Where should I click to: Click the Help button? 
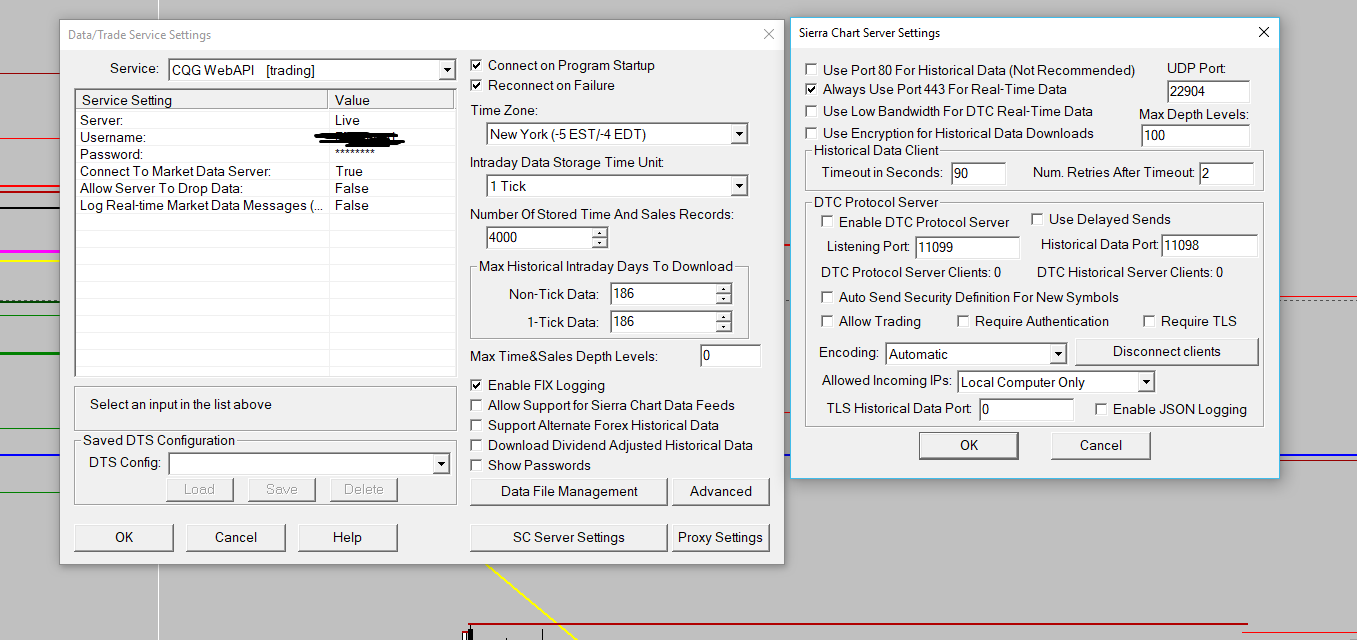point(347,537)
